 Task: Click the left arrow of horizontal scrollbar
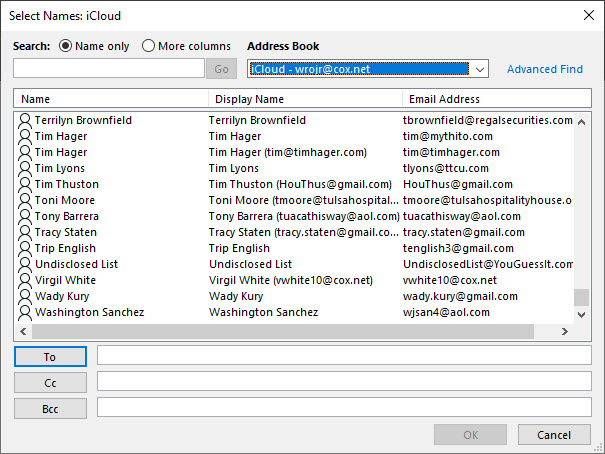pyautogui.click(x=23, y=331)
